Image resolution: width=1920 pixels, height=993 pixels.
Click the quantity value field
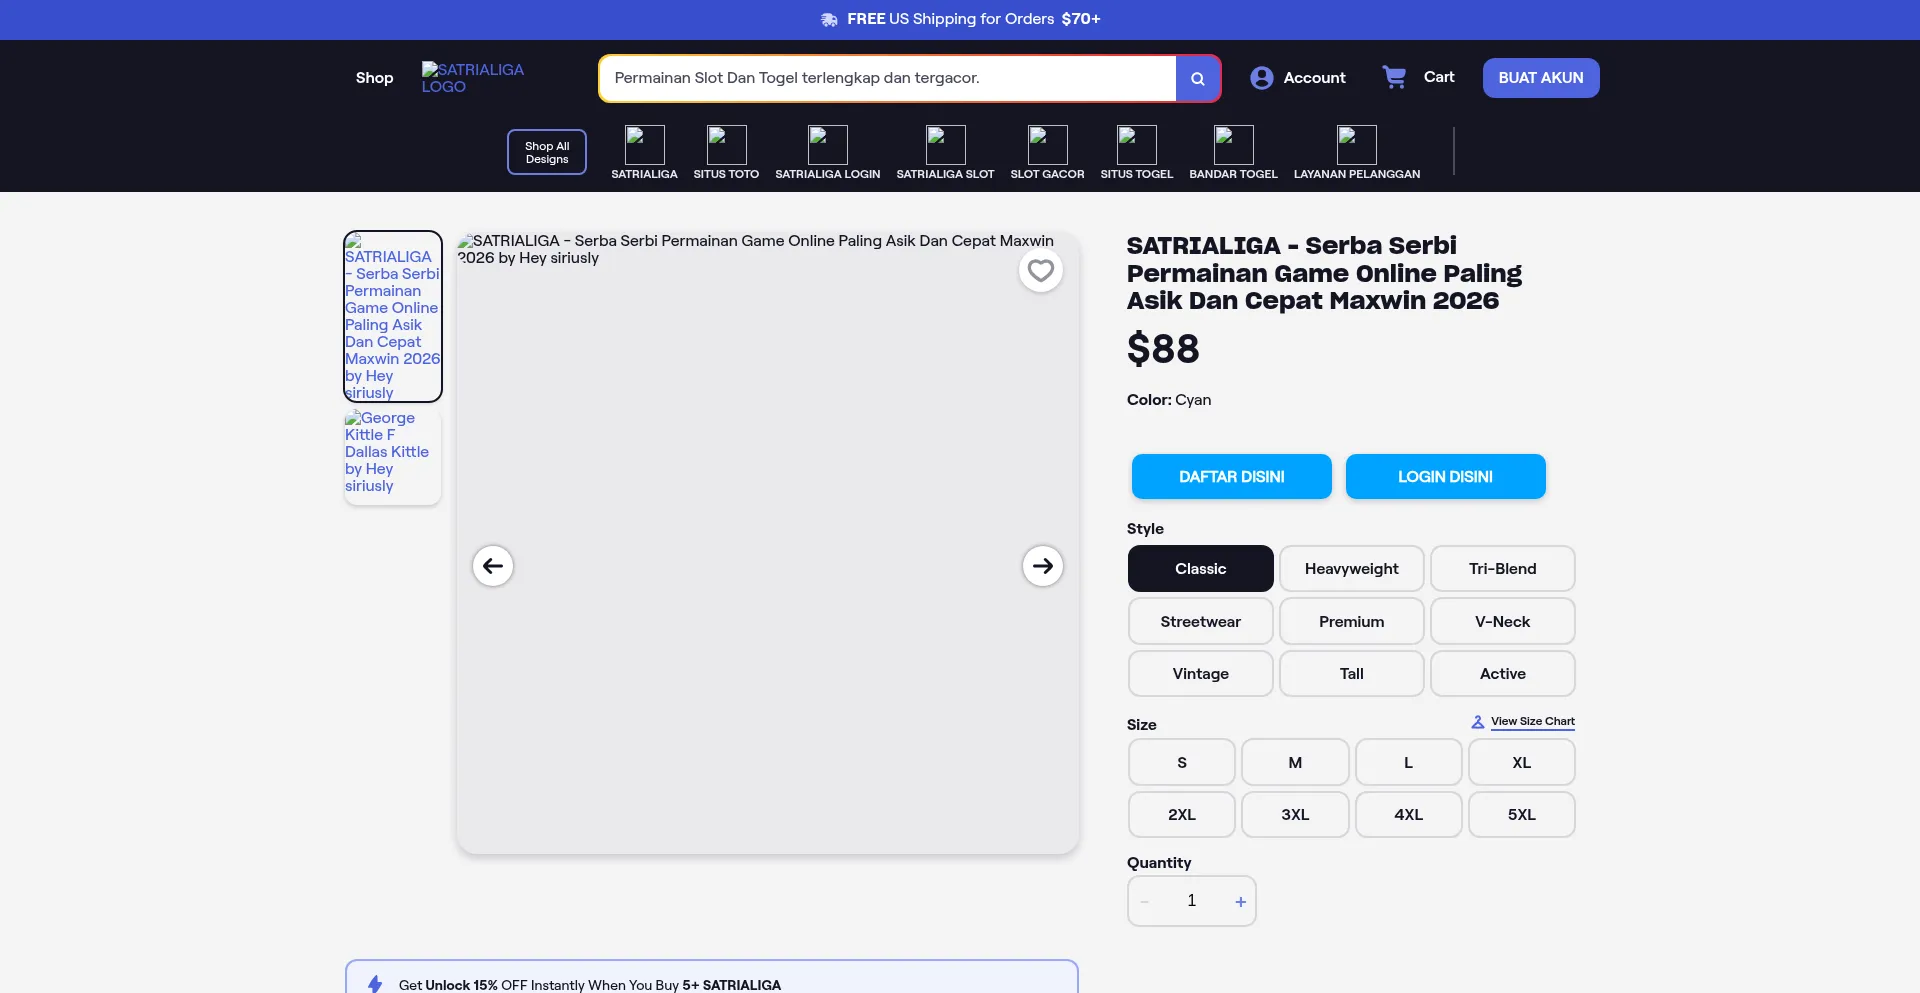(1192, 901)
